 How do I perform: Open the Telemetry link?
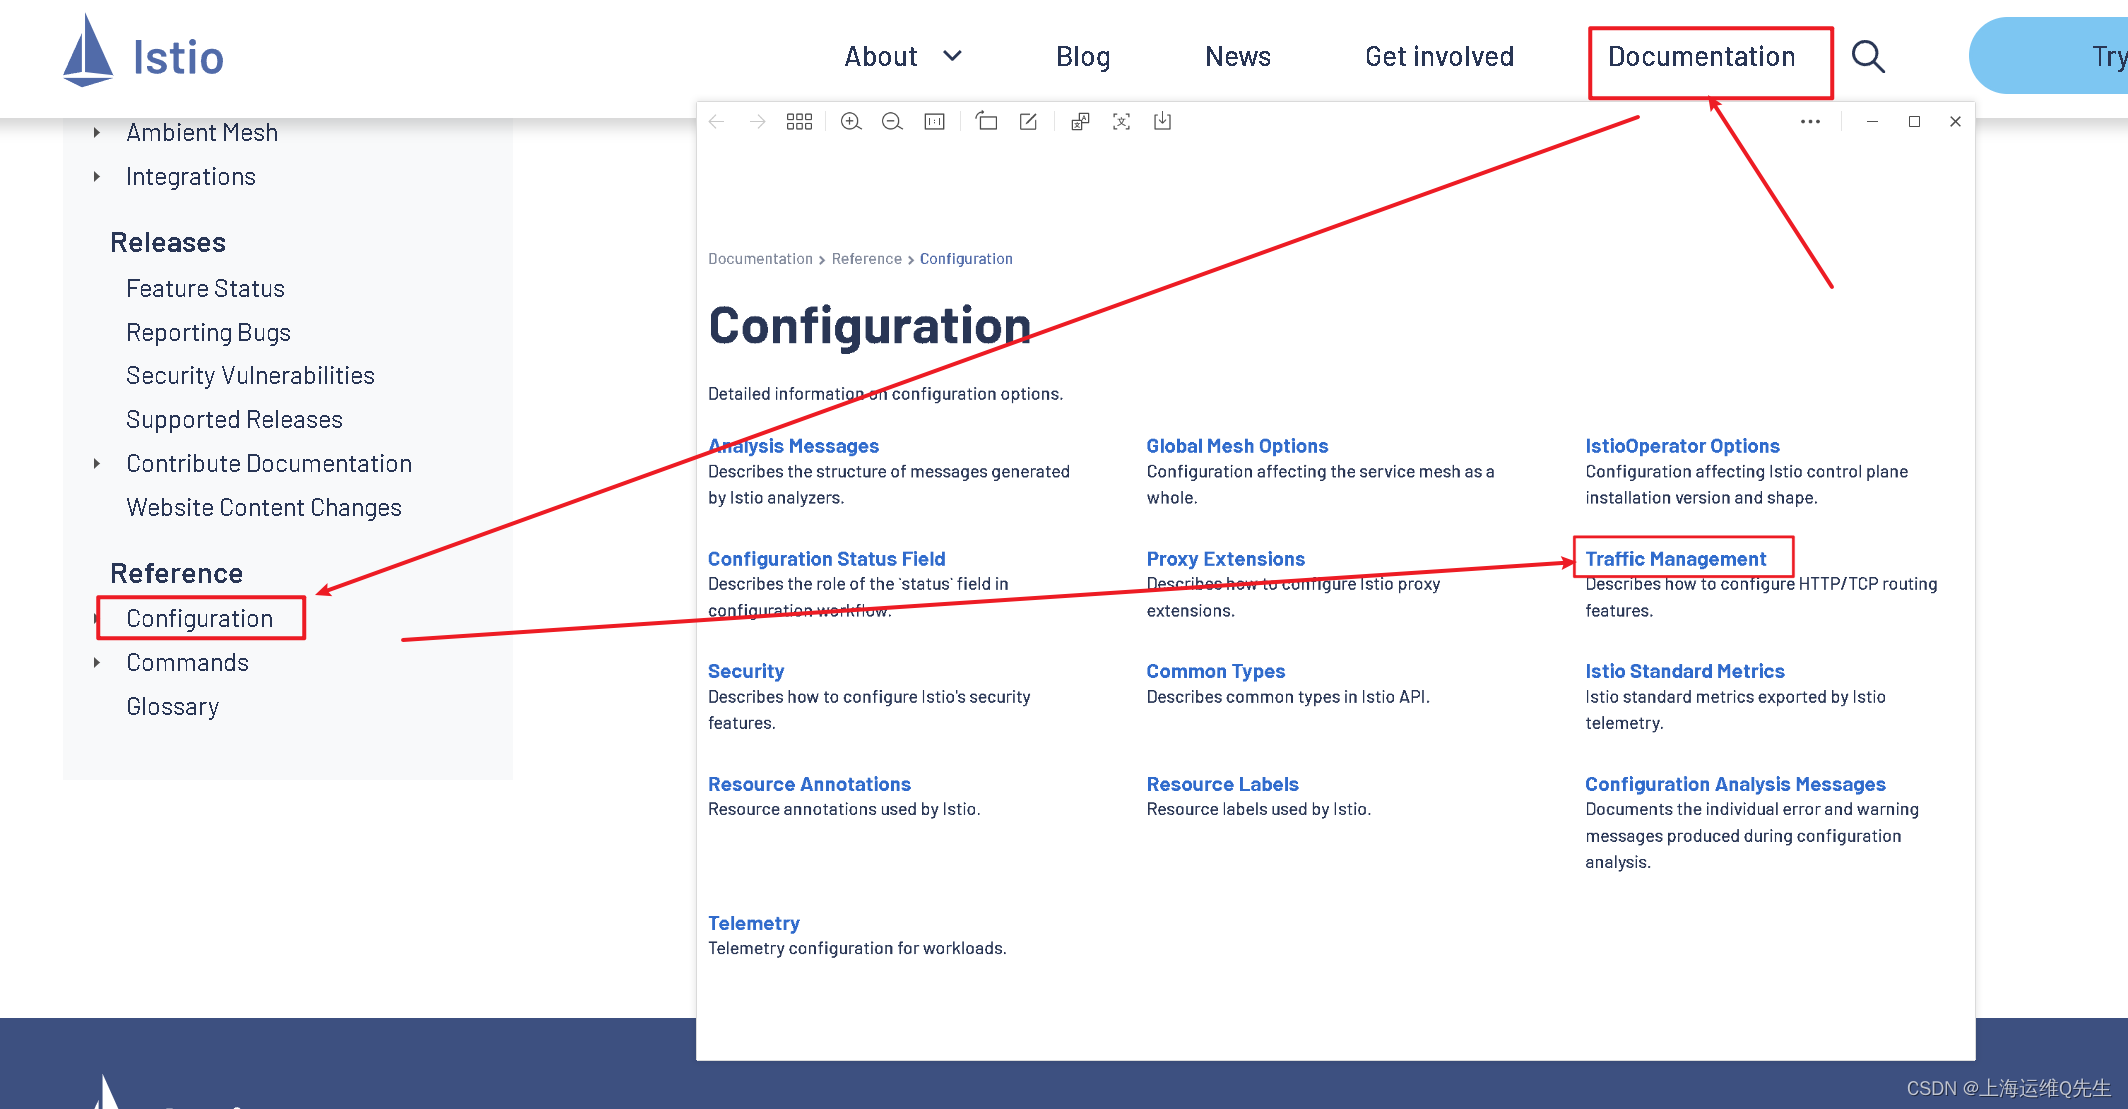pos(754,923)
